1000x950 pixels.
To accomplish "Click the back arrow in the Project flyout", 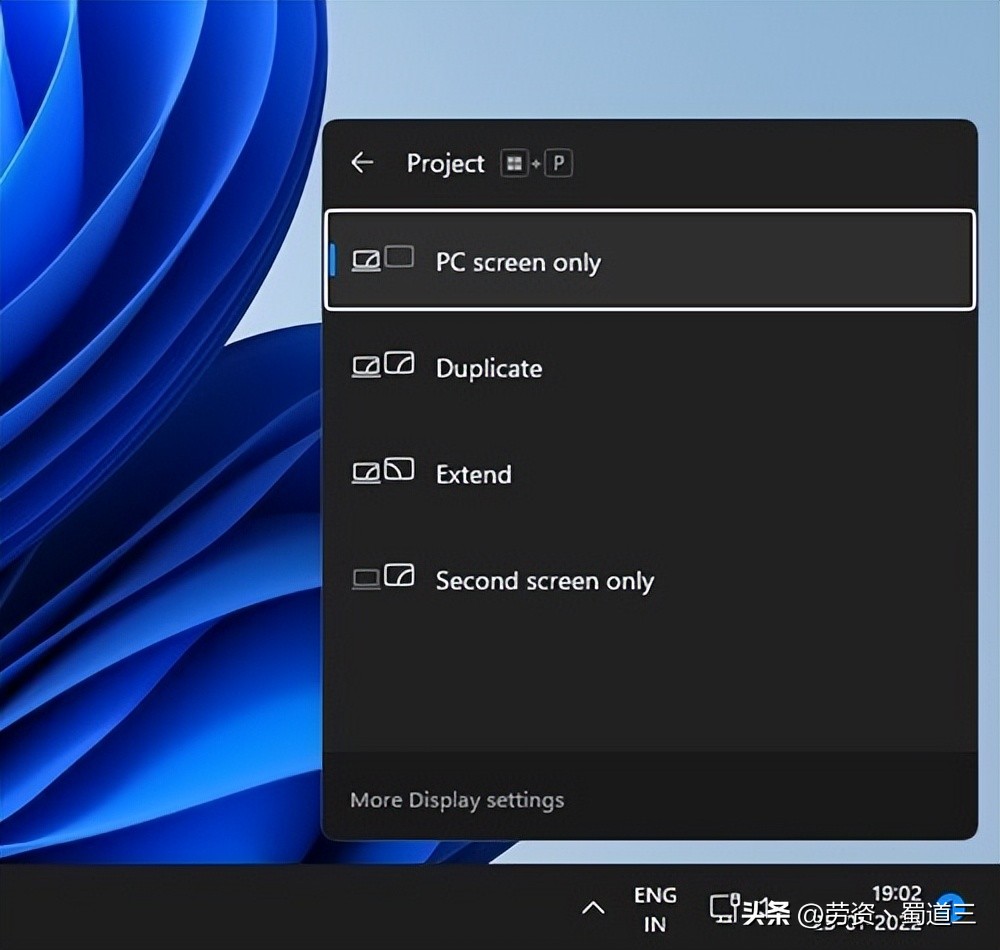I will point(361,162).
